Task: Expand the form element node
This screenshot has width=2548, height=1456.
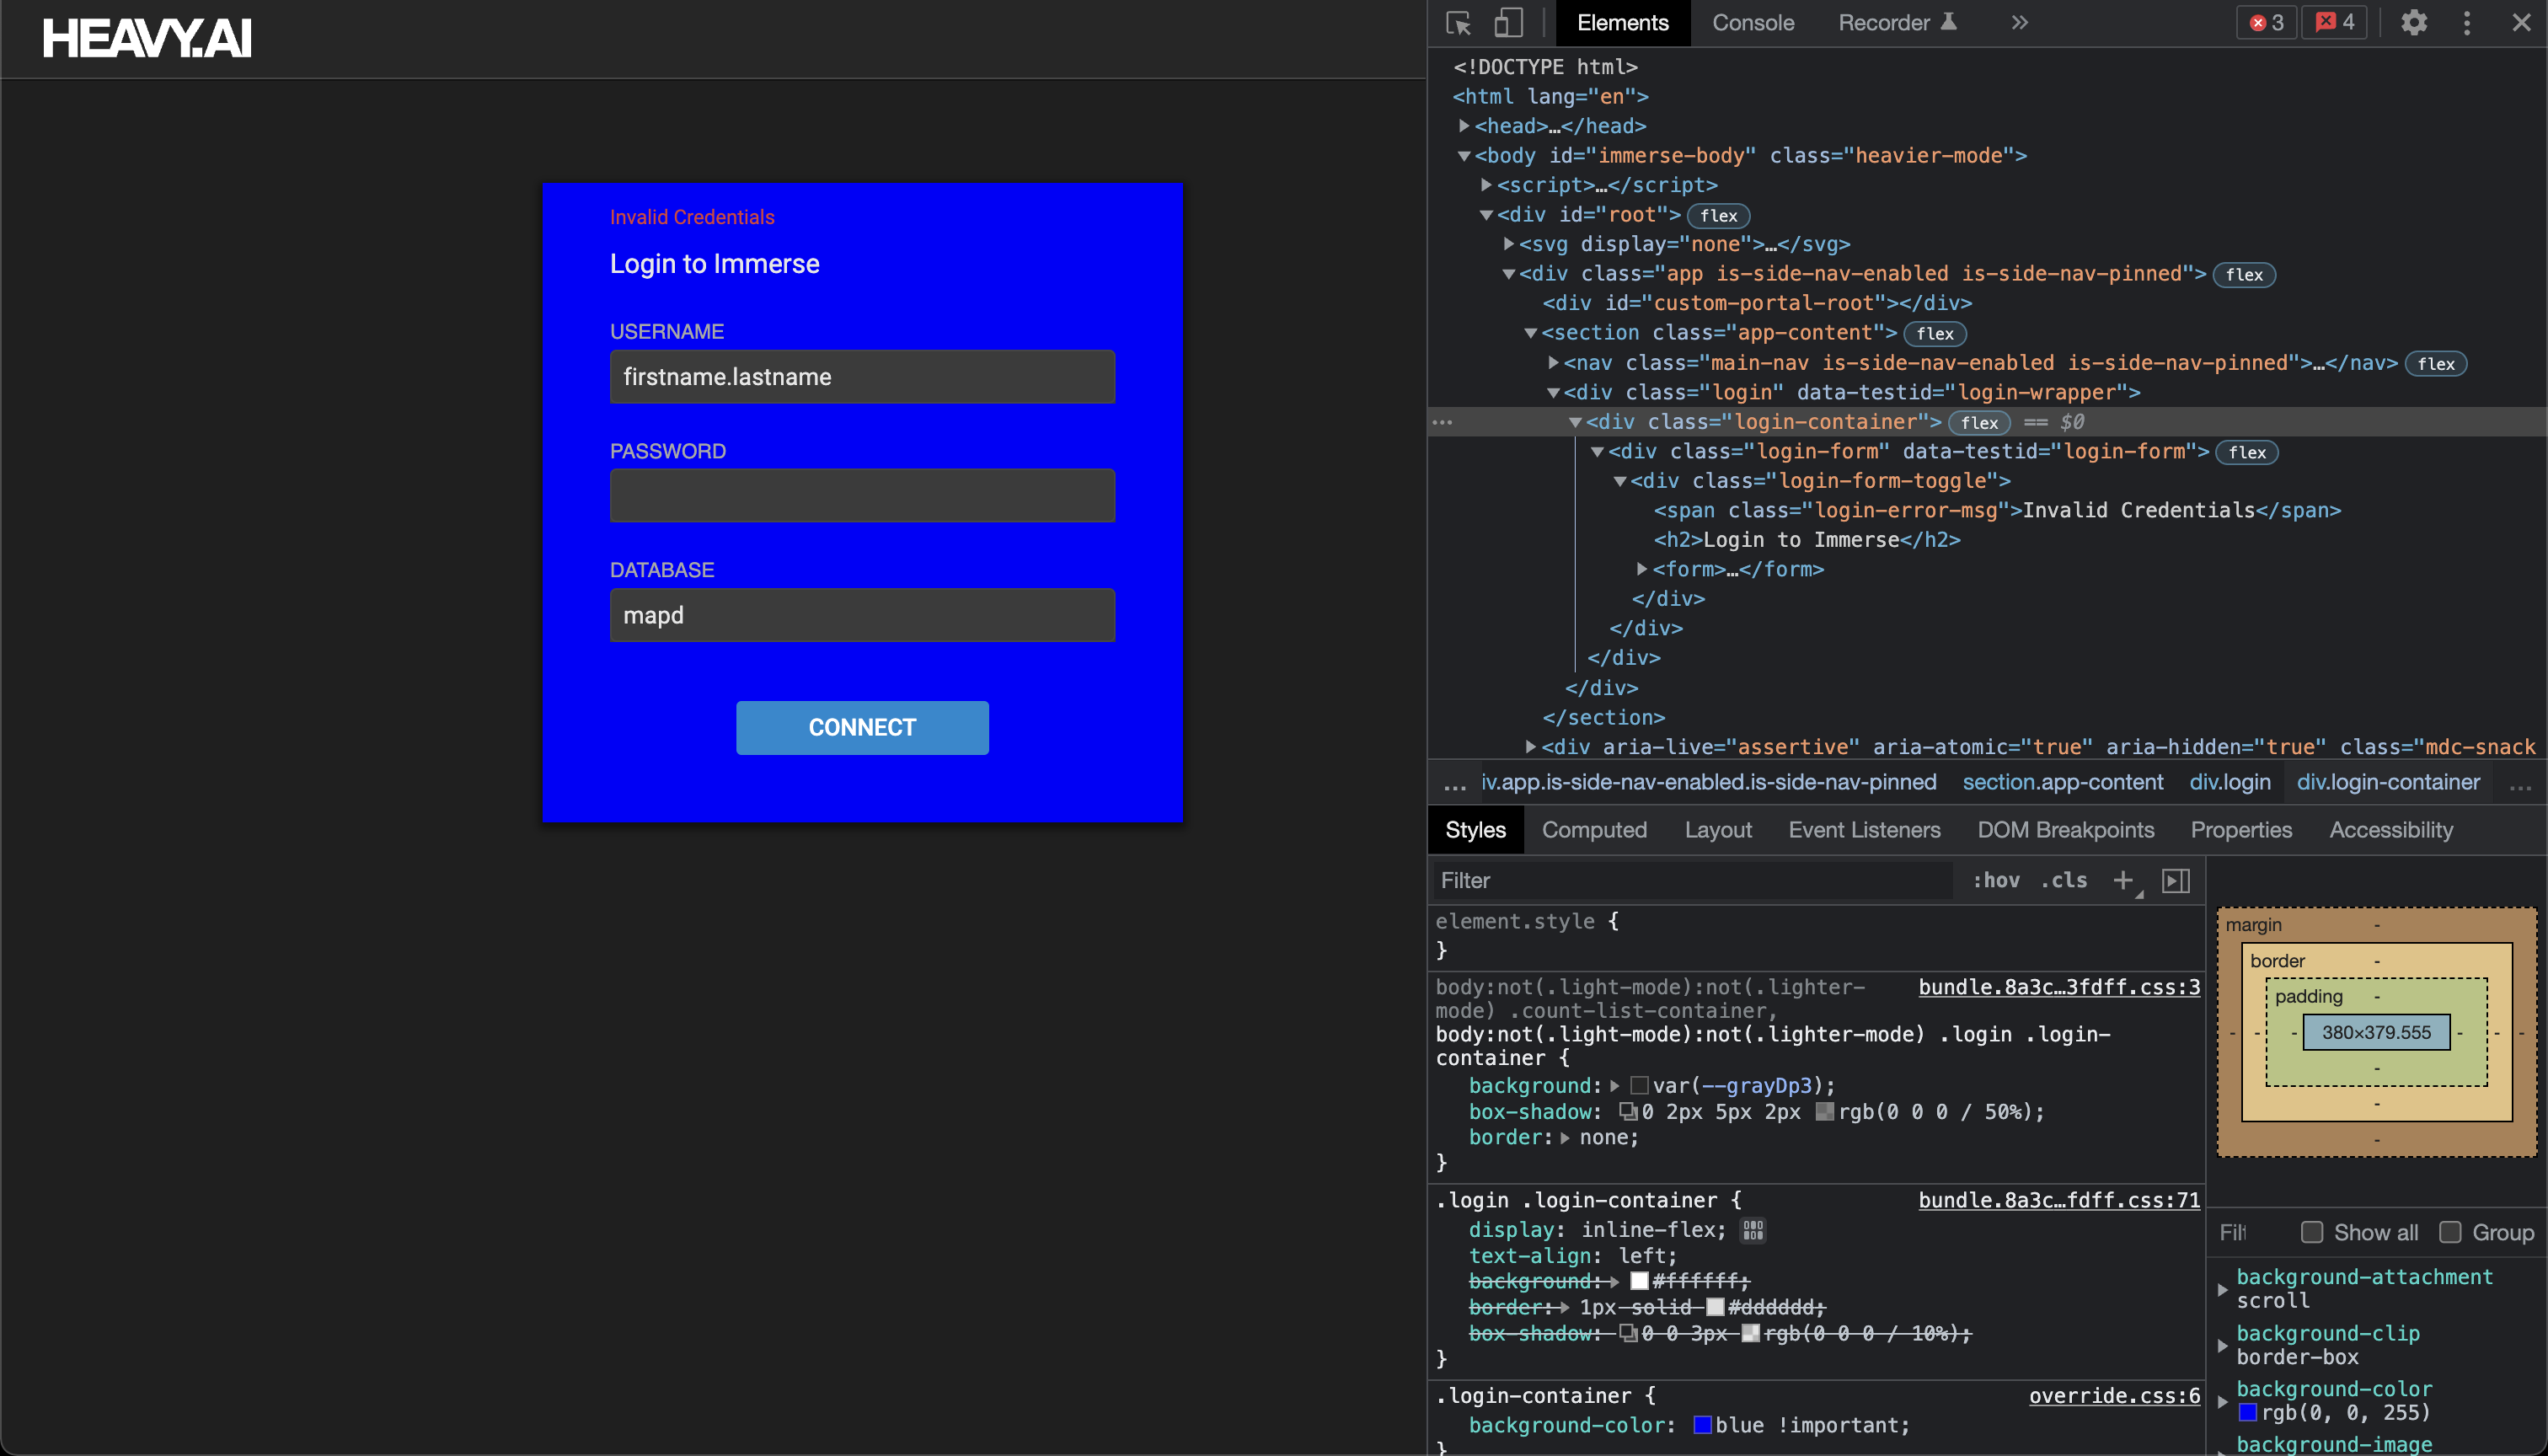Action: (1642, 569)
